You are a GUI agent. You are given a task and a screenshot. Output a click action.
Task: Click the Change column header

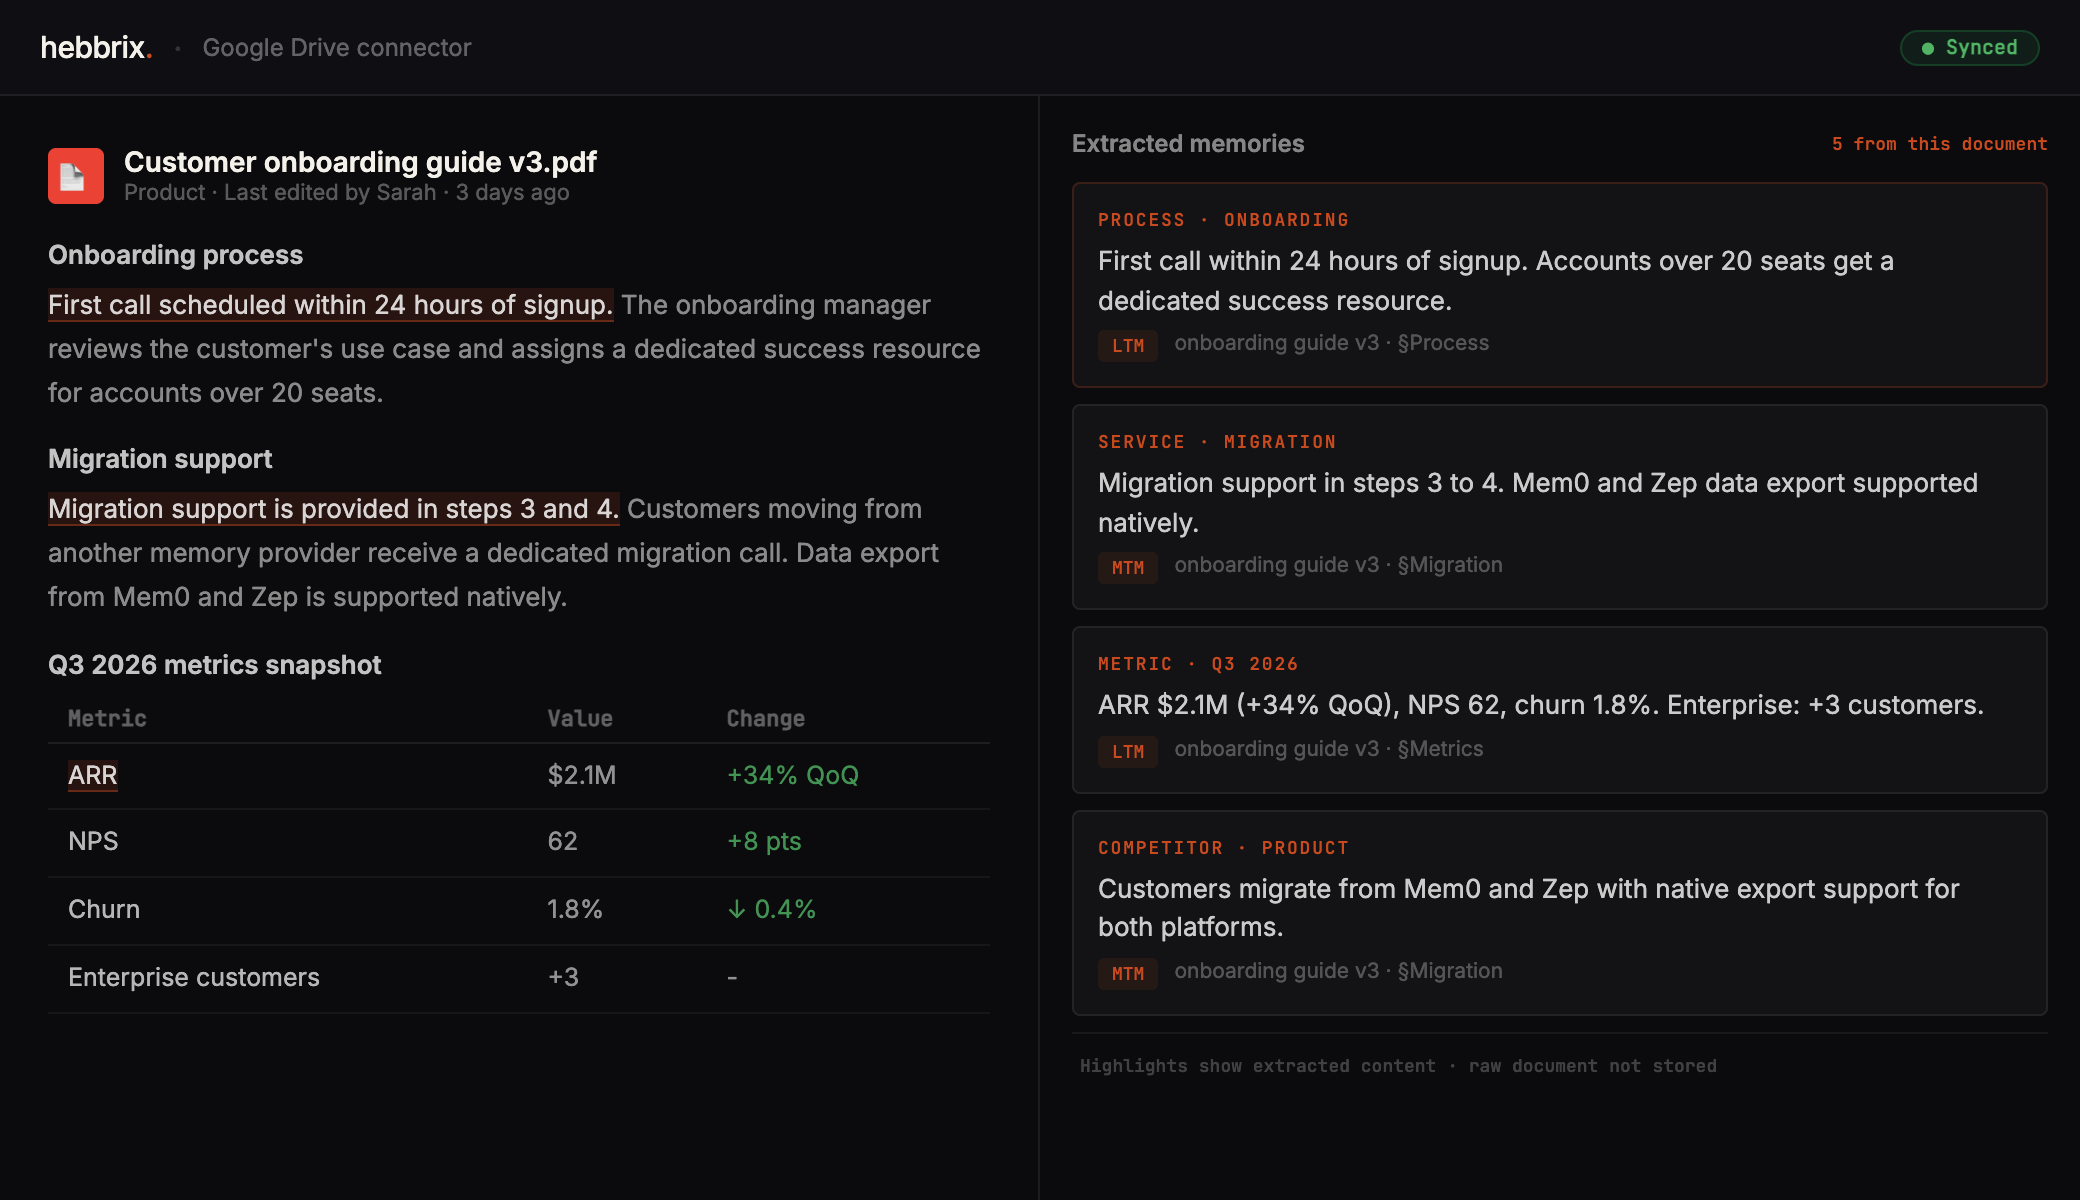tap(765, 718)
